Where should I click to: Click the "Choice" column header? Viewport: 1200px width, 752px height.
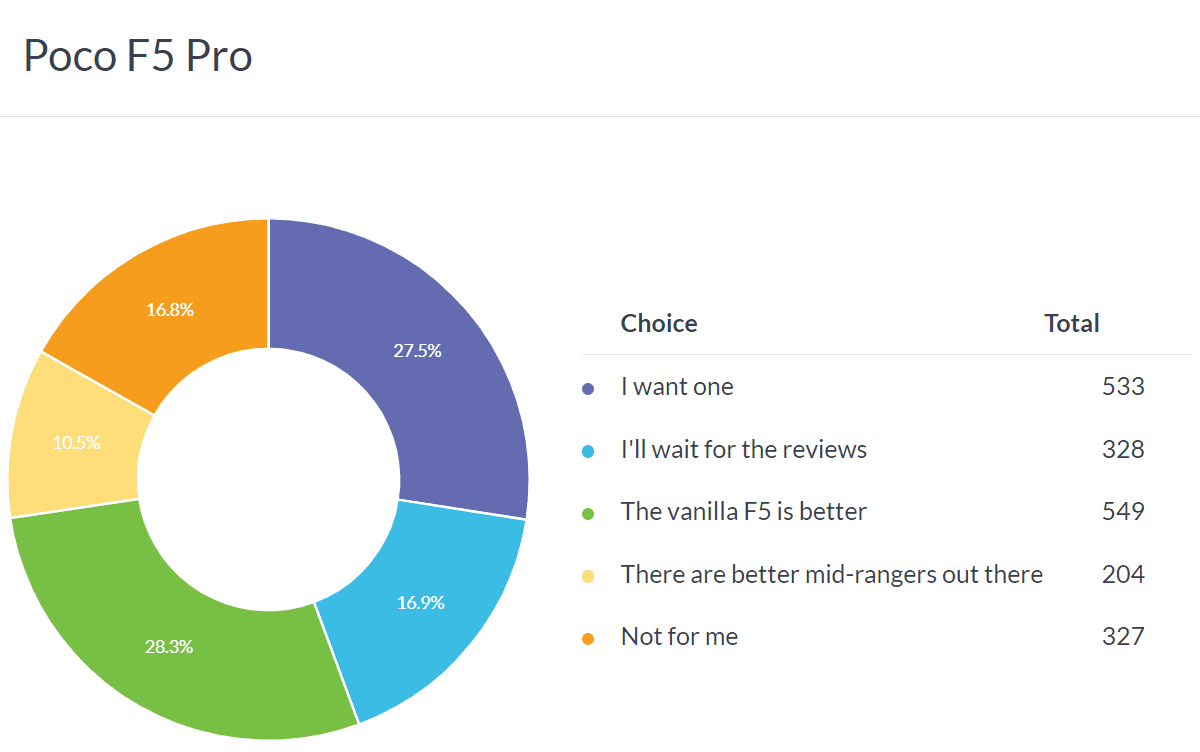(x=659, y=324)
